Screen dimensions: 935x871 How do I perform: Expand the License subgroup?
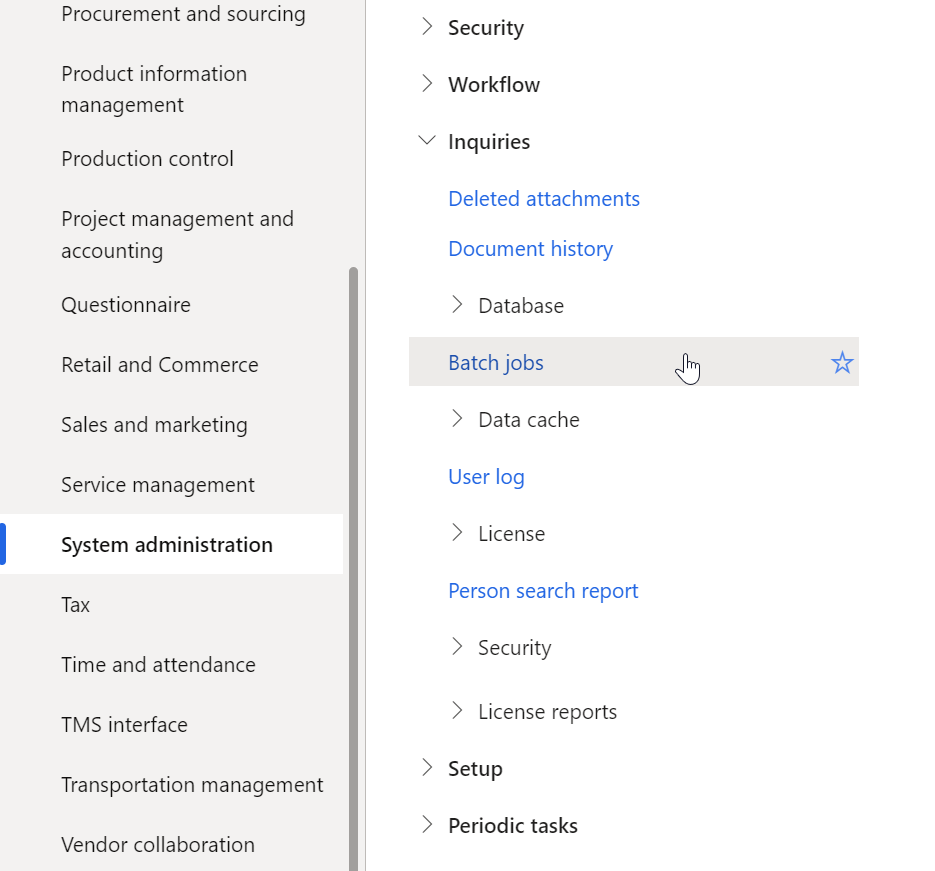point(457,533)
